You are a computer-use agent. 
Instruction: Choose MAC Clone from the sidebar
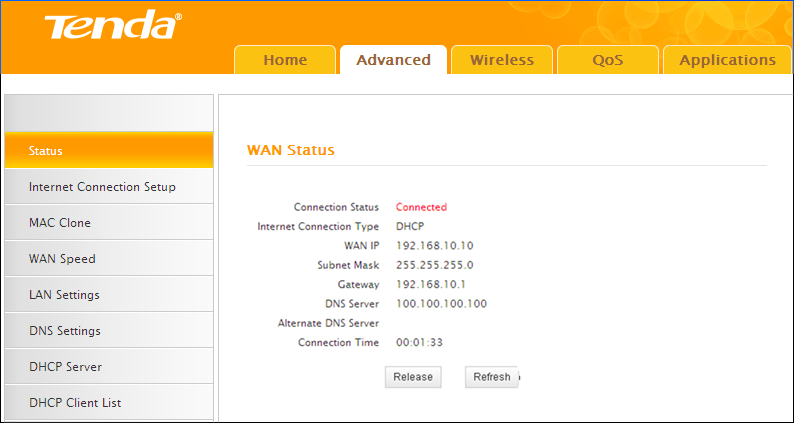point(108,223)
